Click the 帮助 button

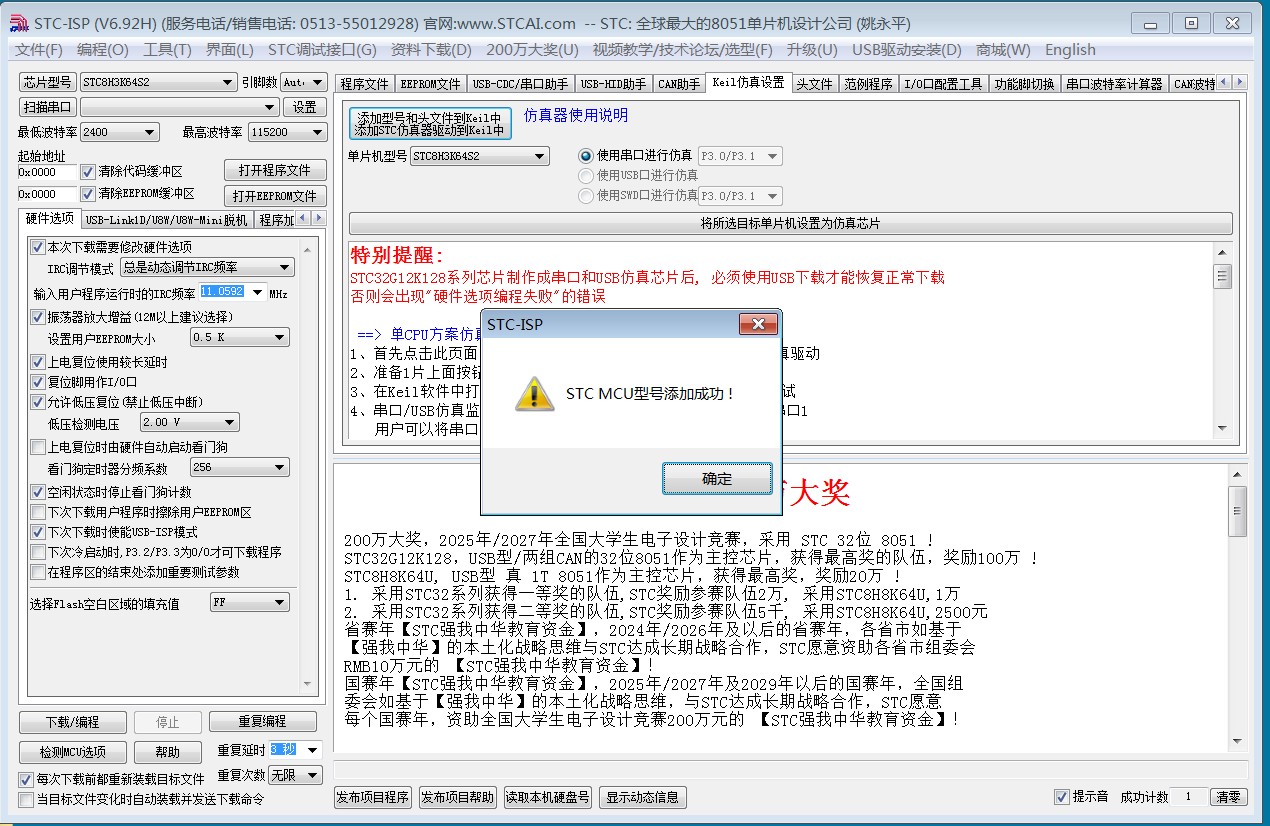pos(168,752)
